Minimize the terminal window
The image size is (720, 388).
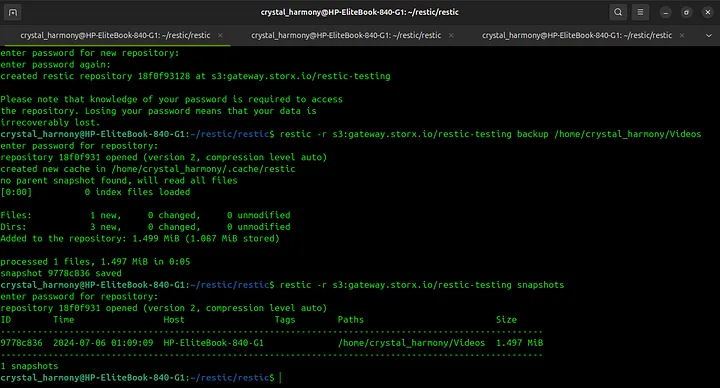click(665, 12)
